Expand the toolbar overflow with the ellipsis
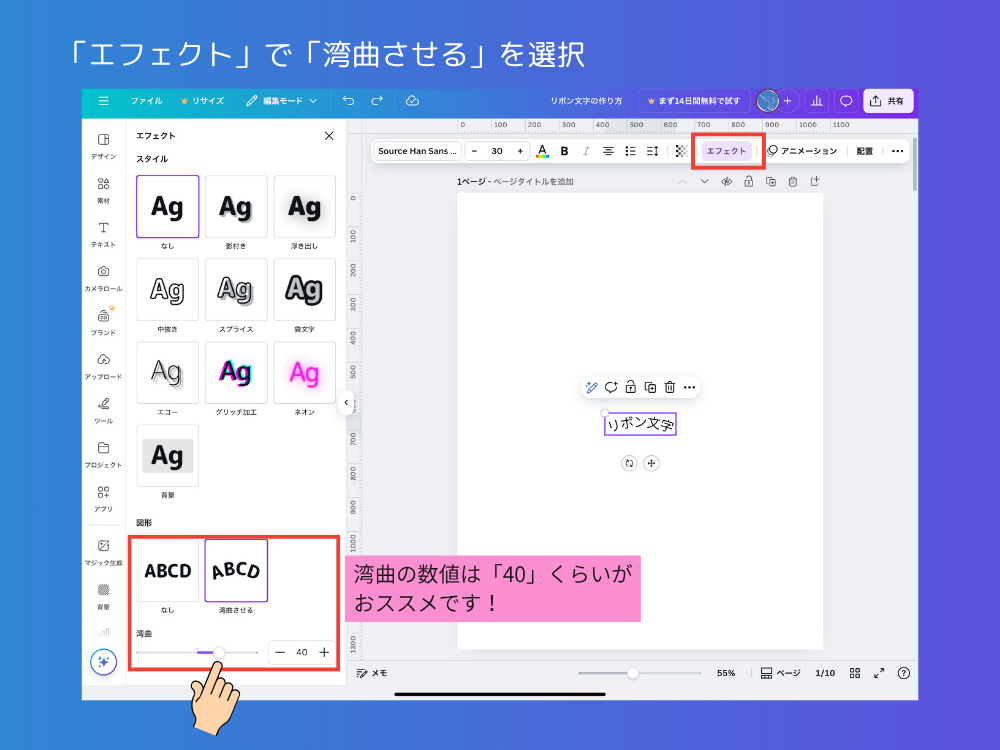This screenshot has width=1000, height=750. (897, 150)
